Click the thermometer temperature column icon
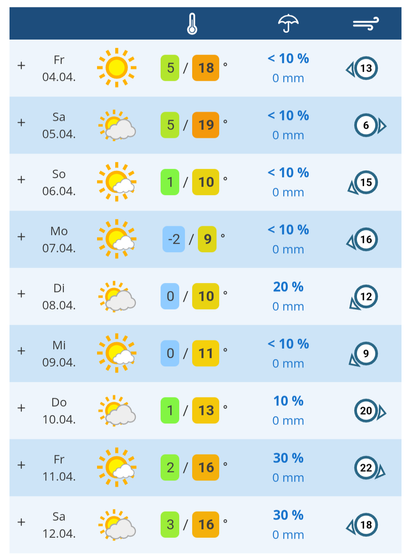The height and width of the screenshot is (559, 411). (192, 24)
